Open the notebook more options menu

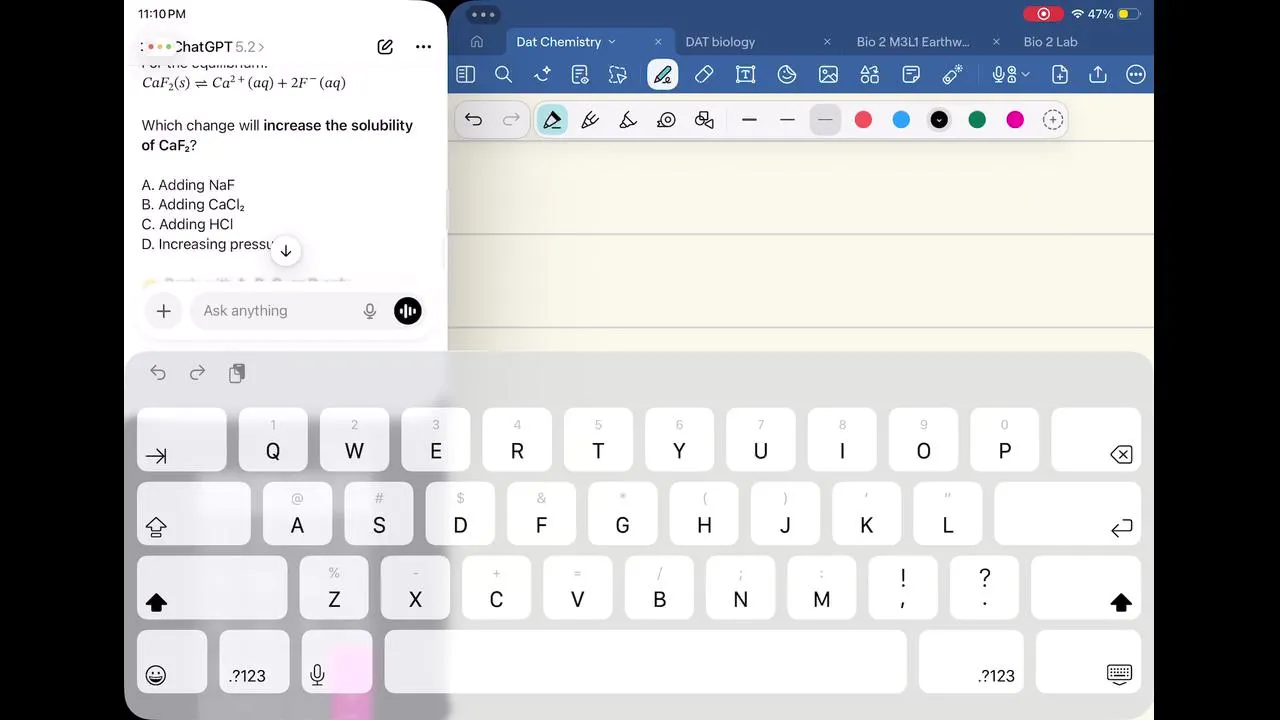1136,75
